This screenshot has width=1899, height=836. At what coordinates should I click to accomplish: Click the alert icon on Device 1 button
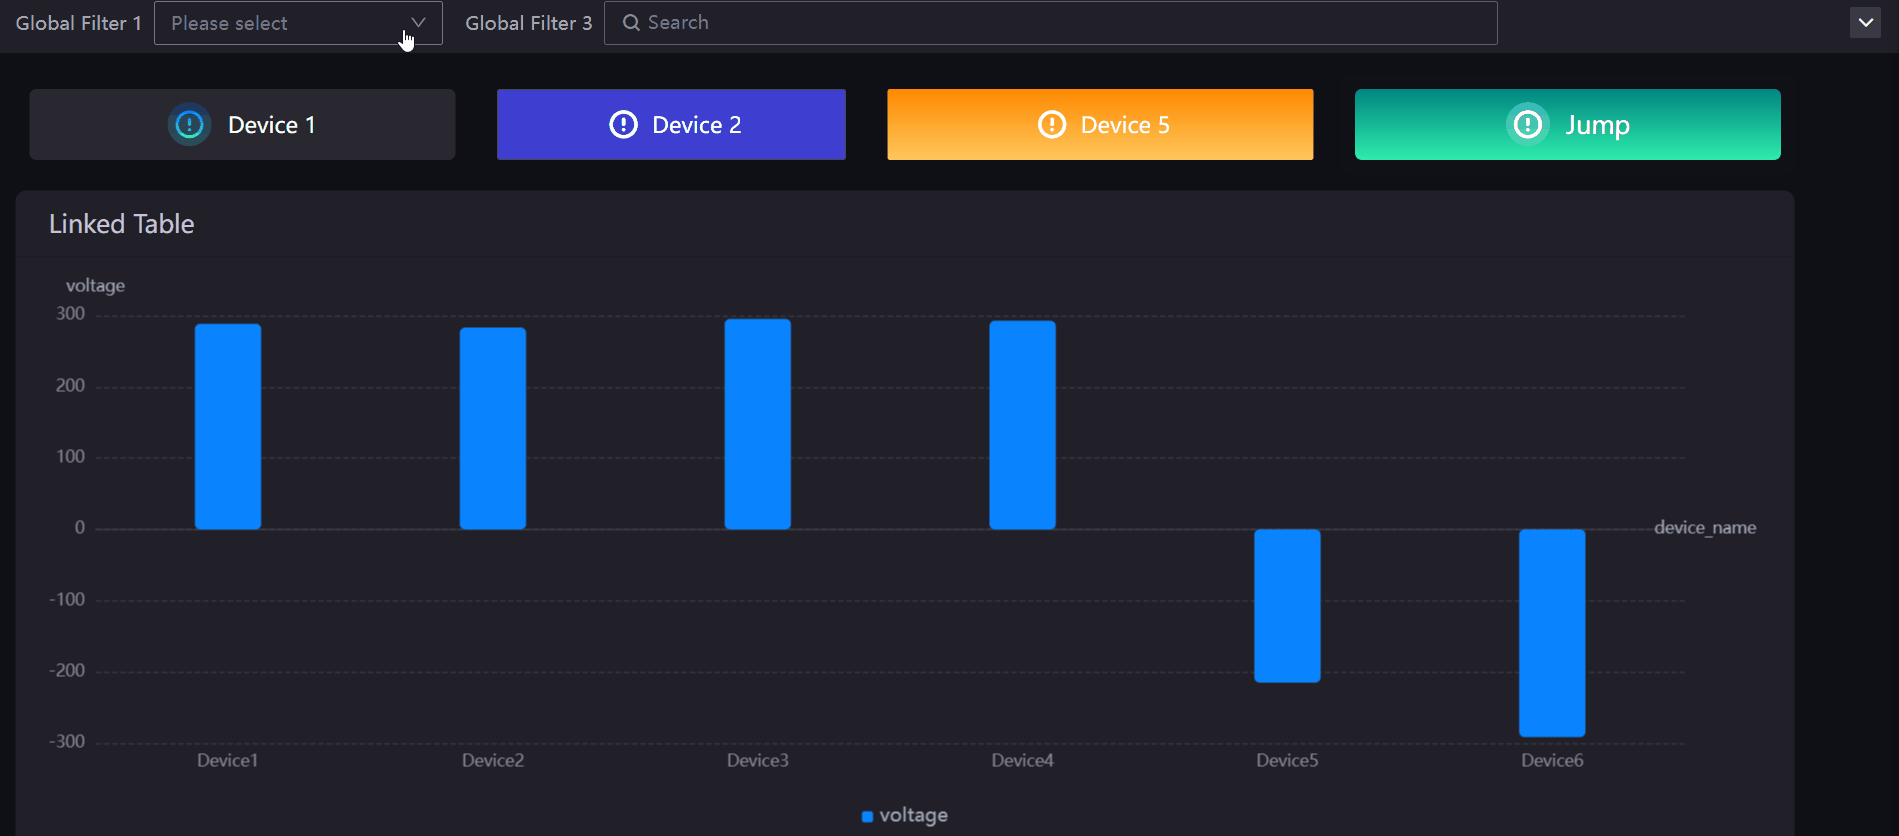click(x=189, y=125)
